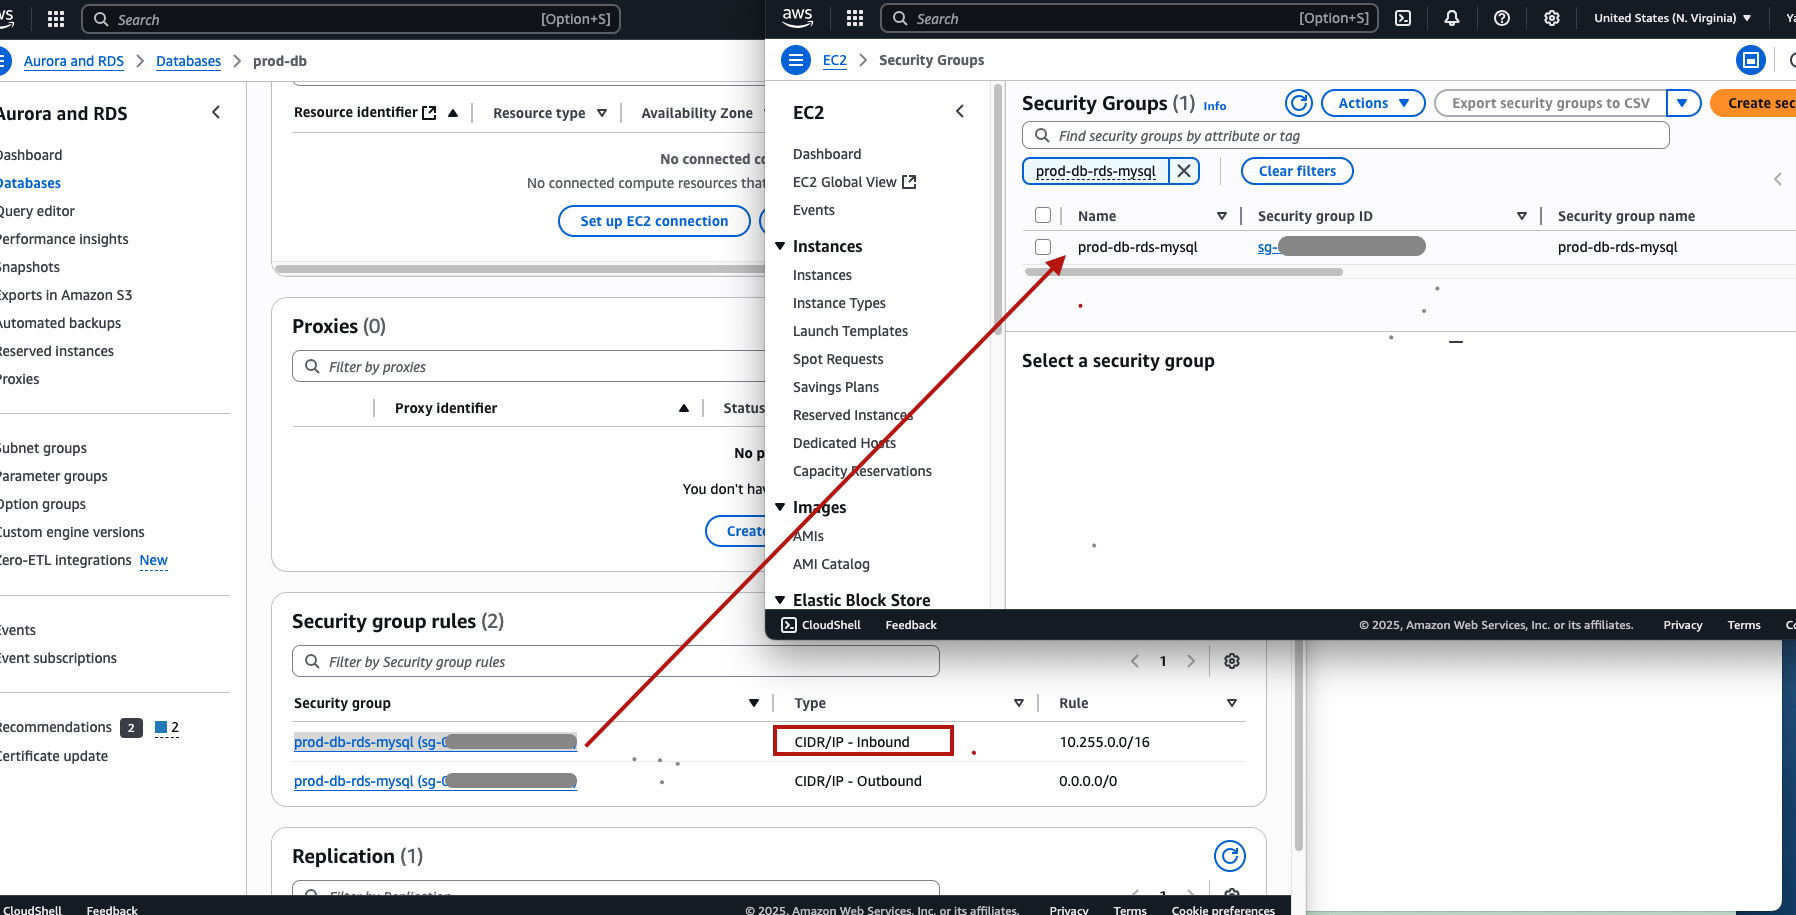Refresh the Replication section
The height and width of the screenshot is (915, 1796).
click(x=1230, y=856)
